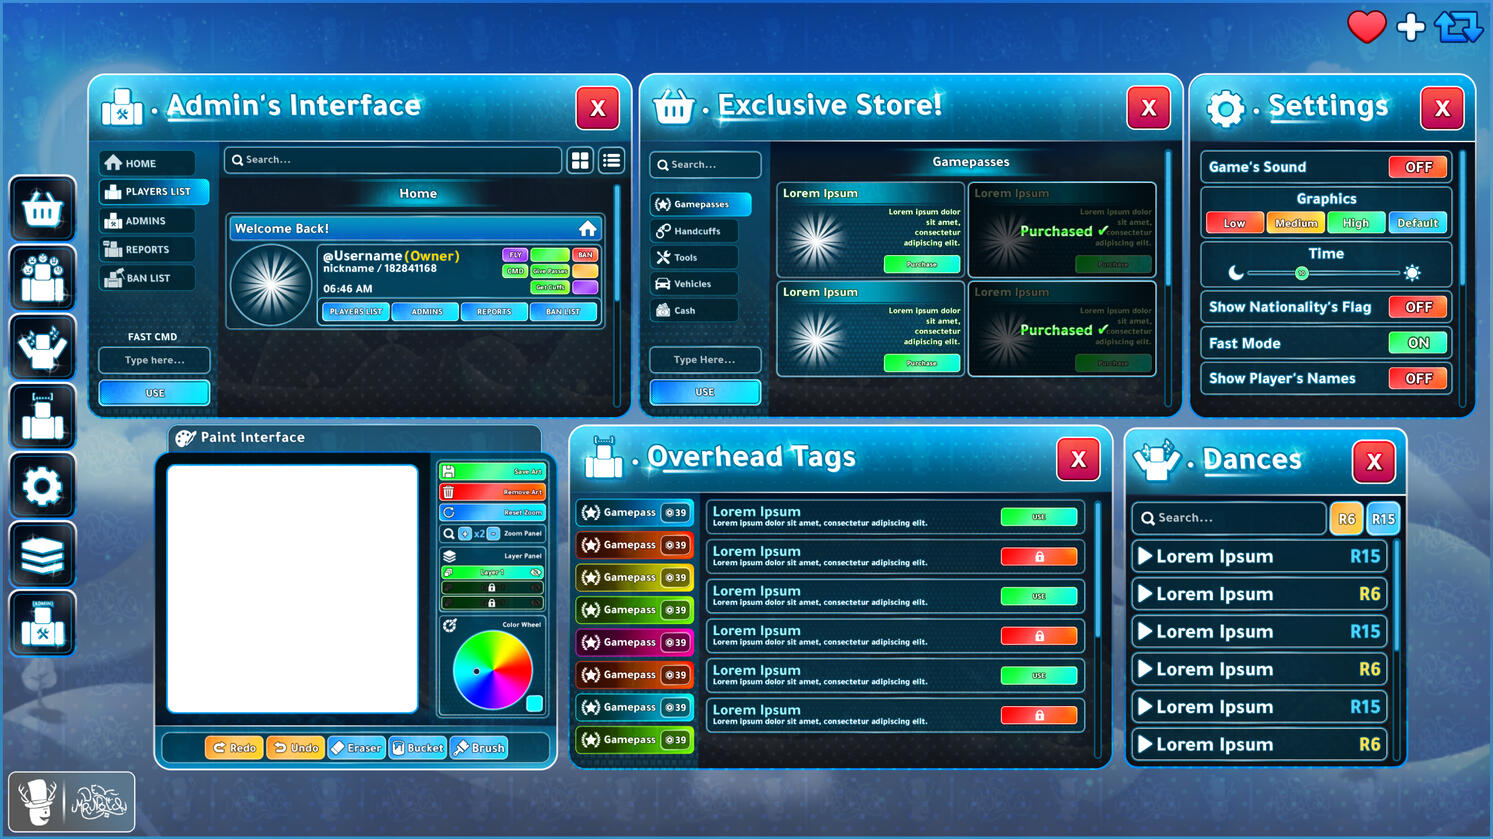Open REPORTS in Admin's sidebar menu
The width and height of the screenshot is (1493, 839).
point(148,250)
